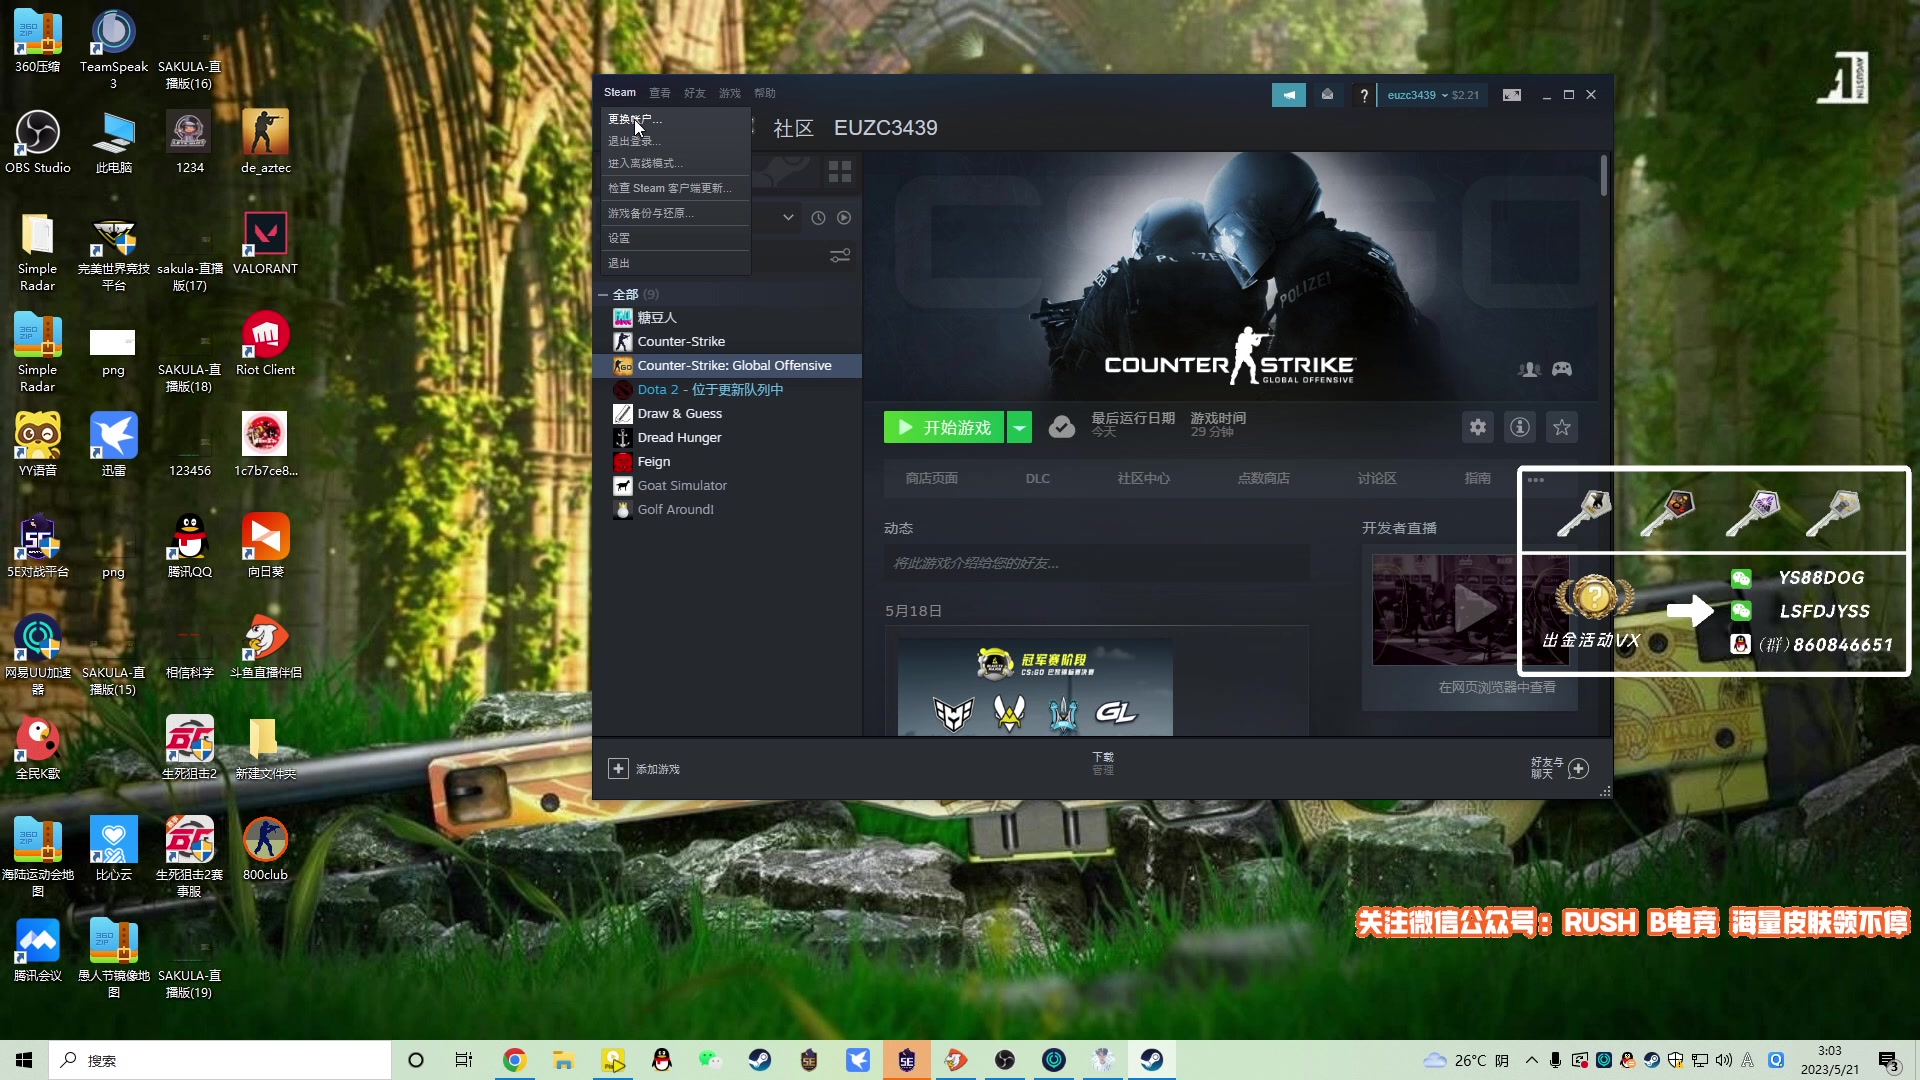Toggle favorite star for CS:GO

point(1561,428)
